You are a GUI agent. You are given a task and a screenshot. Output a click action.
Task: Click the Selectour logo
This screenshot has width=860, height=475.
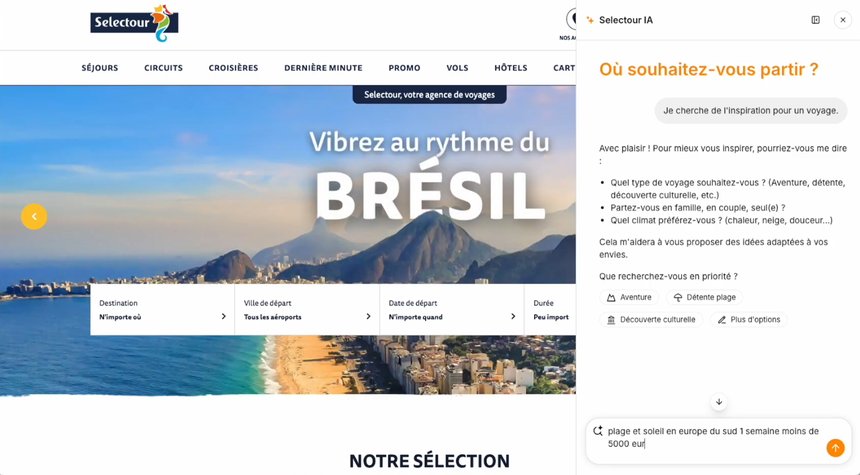(x=134, y=24)
